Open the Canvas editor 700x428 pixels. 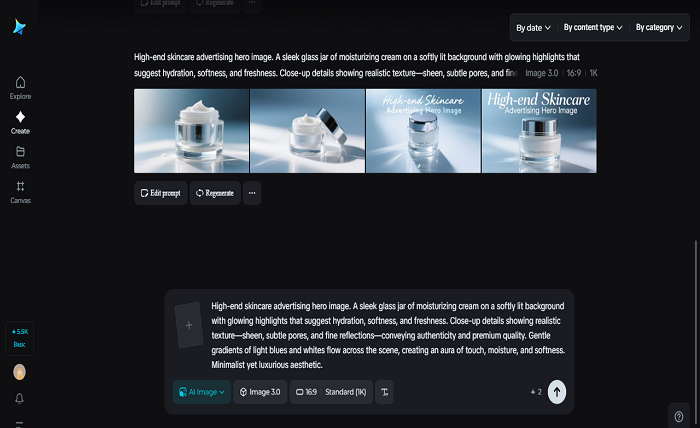point(20,192)
